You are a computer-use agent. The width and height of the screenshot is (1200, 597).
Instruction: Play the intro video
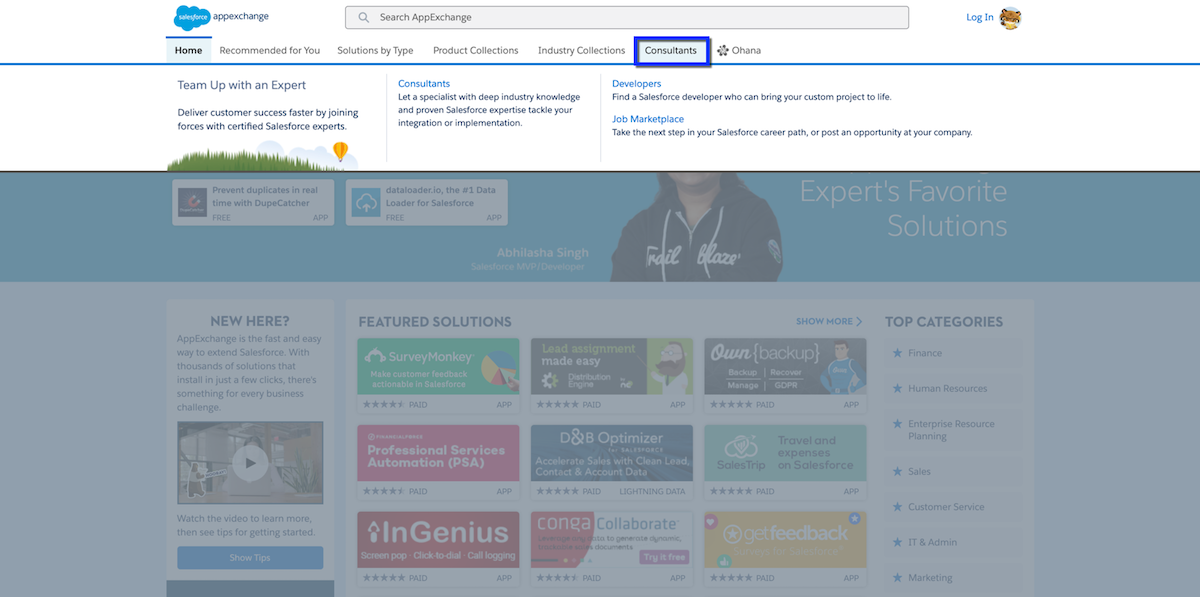click(x=250, y=462)
